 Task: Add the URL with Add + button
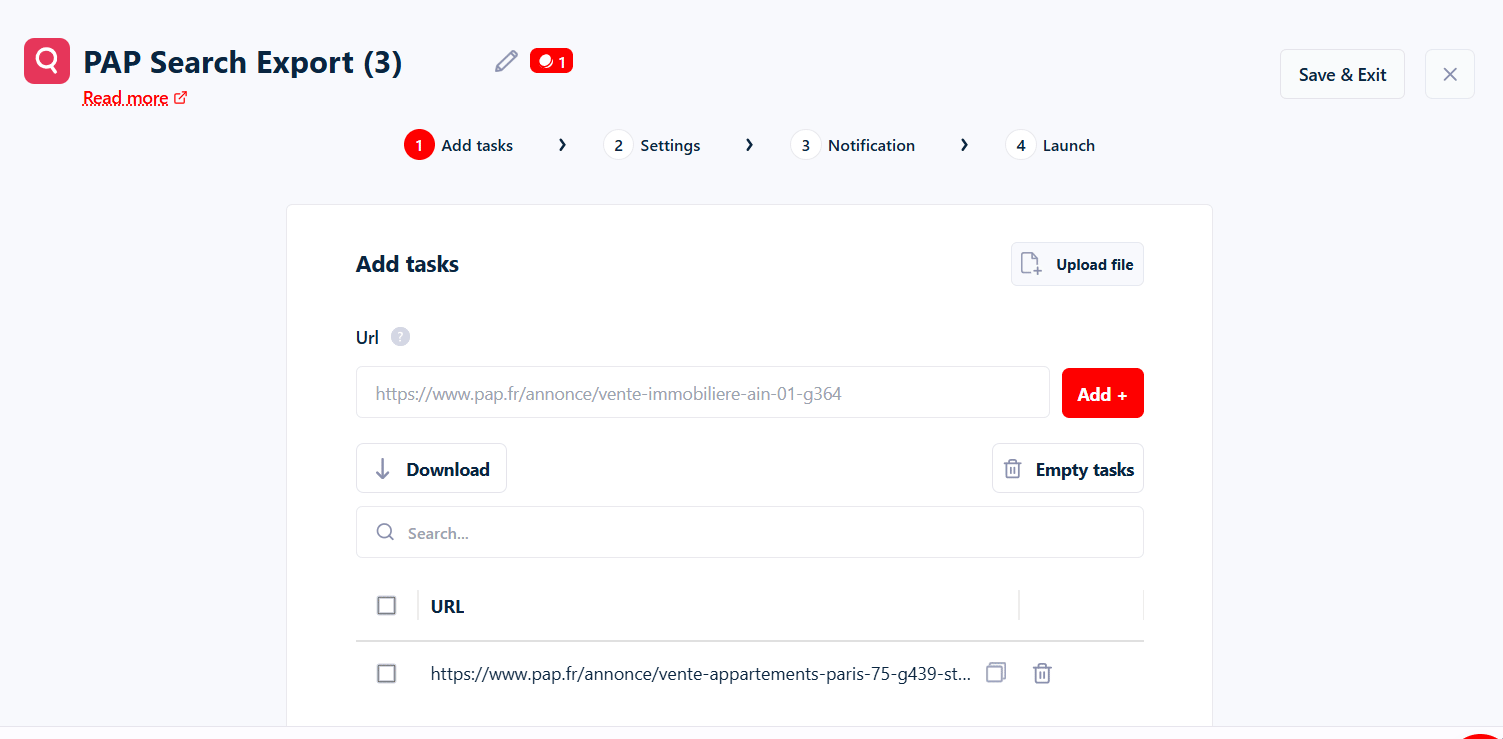(x=1102, y=393)
